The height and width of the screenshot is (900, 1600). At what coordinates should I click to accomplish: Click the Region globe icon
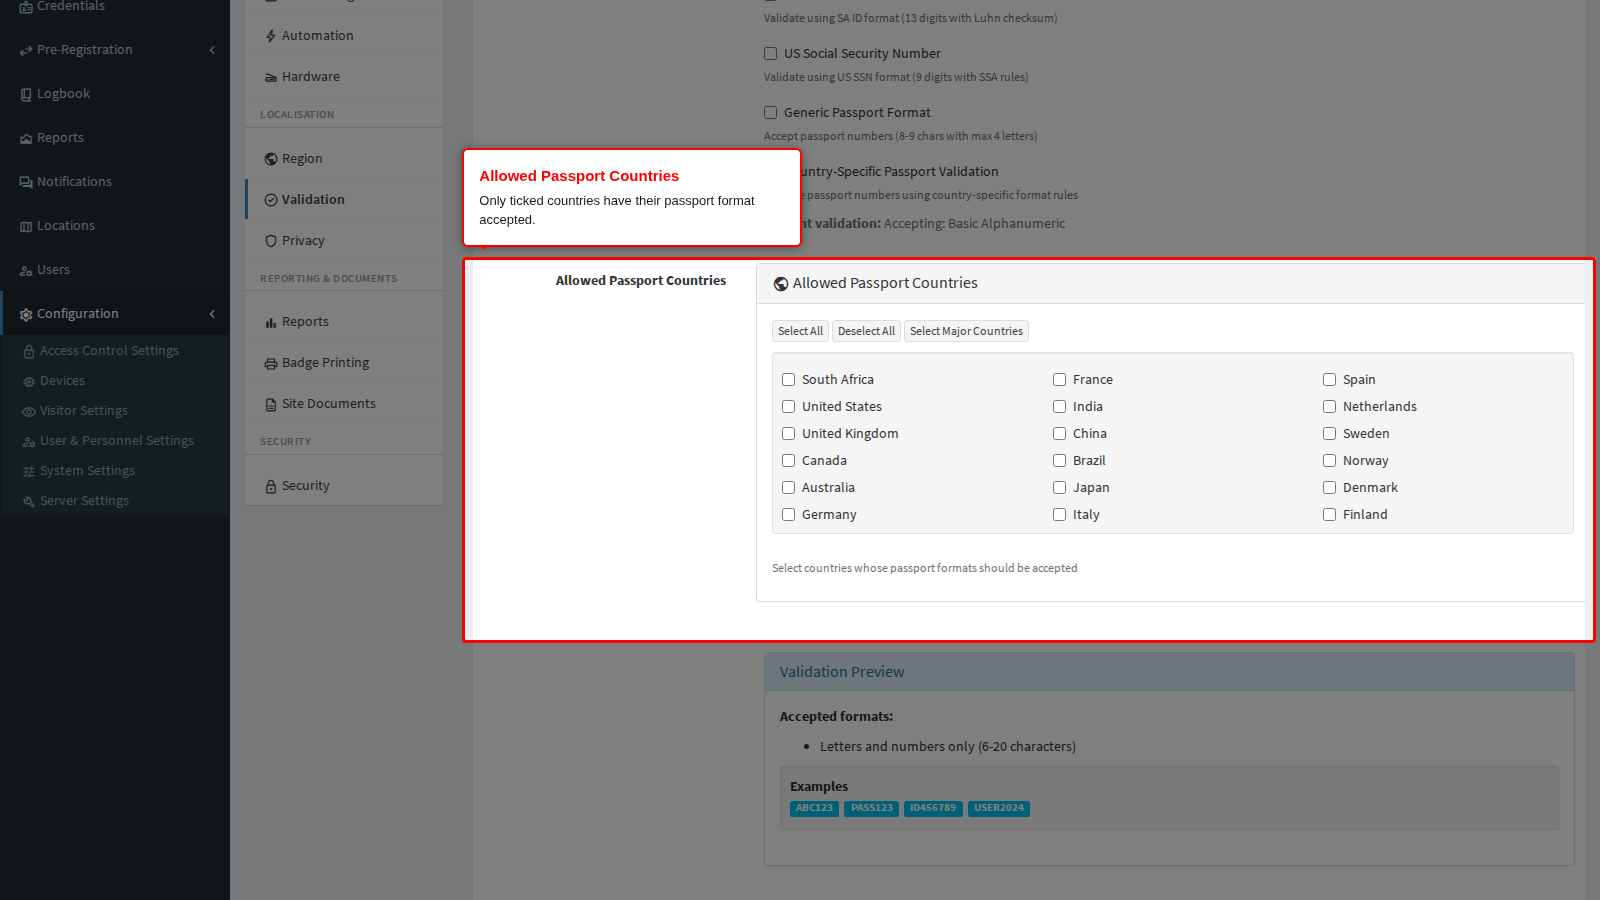(x=271, y=159)
